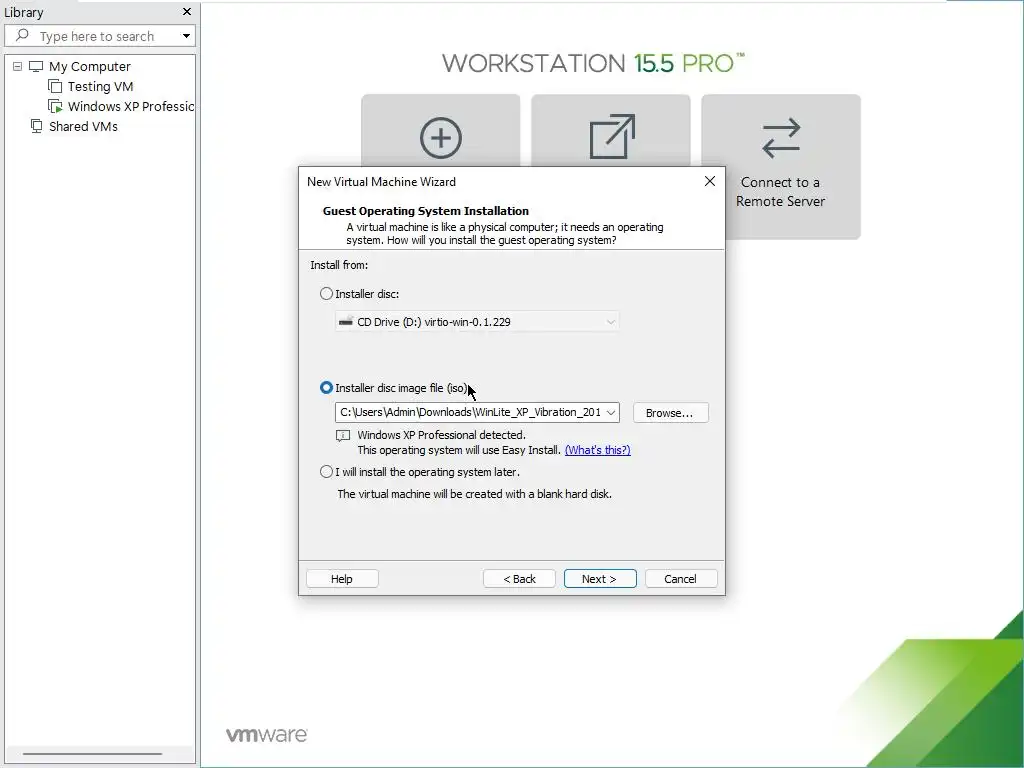Viewport: 1024px width, 768px height.
Task: Choose I will install the operating system later
Action: [x=326, y=472]
